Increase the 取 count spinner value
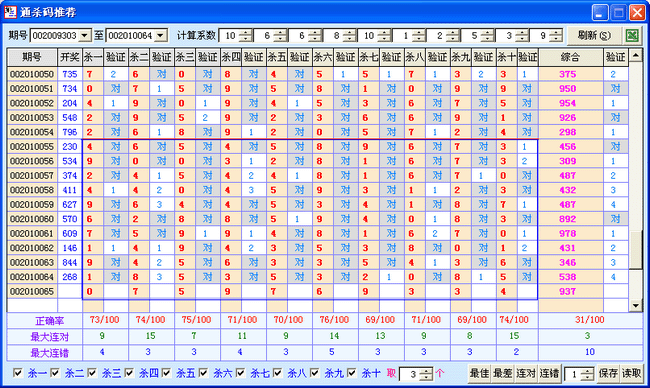The height and width of the screenshot is (388, 650). 426,371
